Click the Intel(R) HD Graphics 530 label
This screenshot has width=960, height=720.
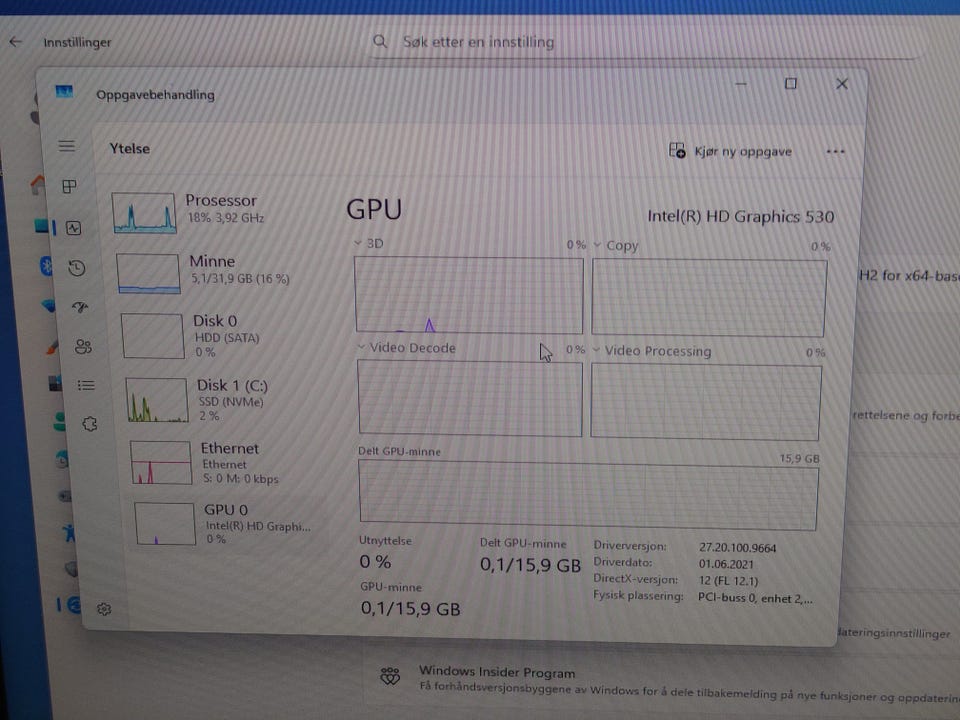click(741, 217)
